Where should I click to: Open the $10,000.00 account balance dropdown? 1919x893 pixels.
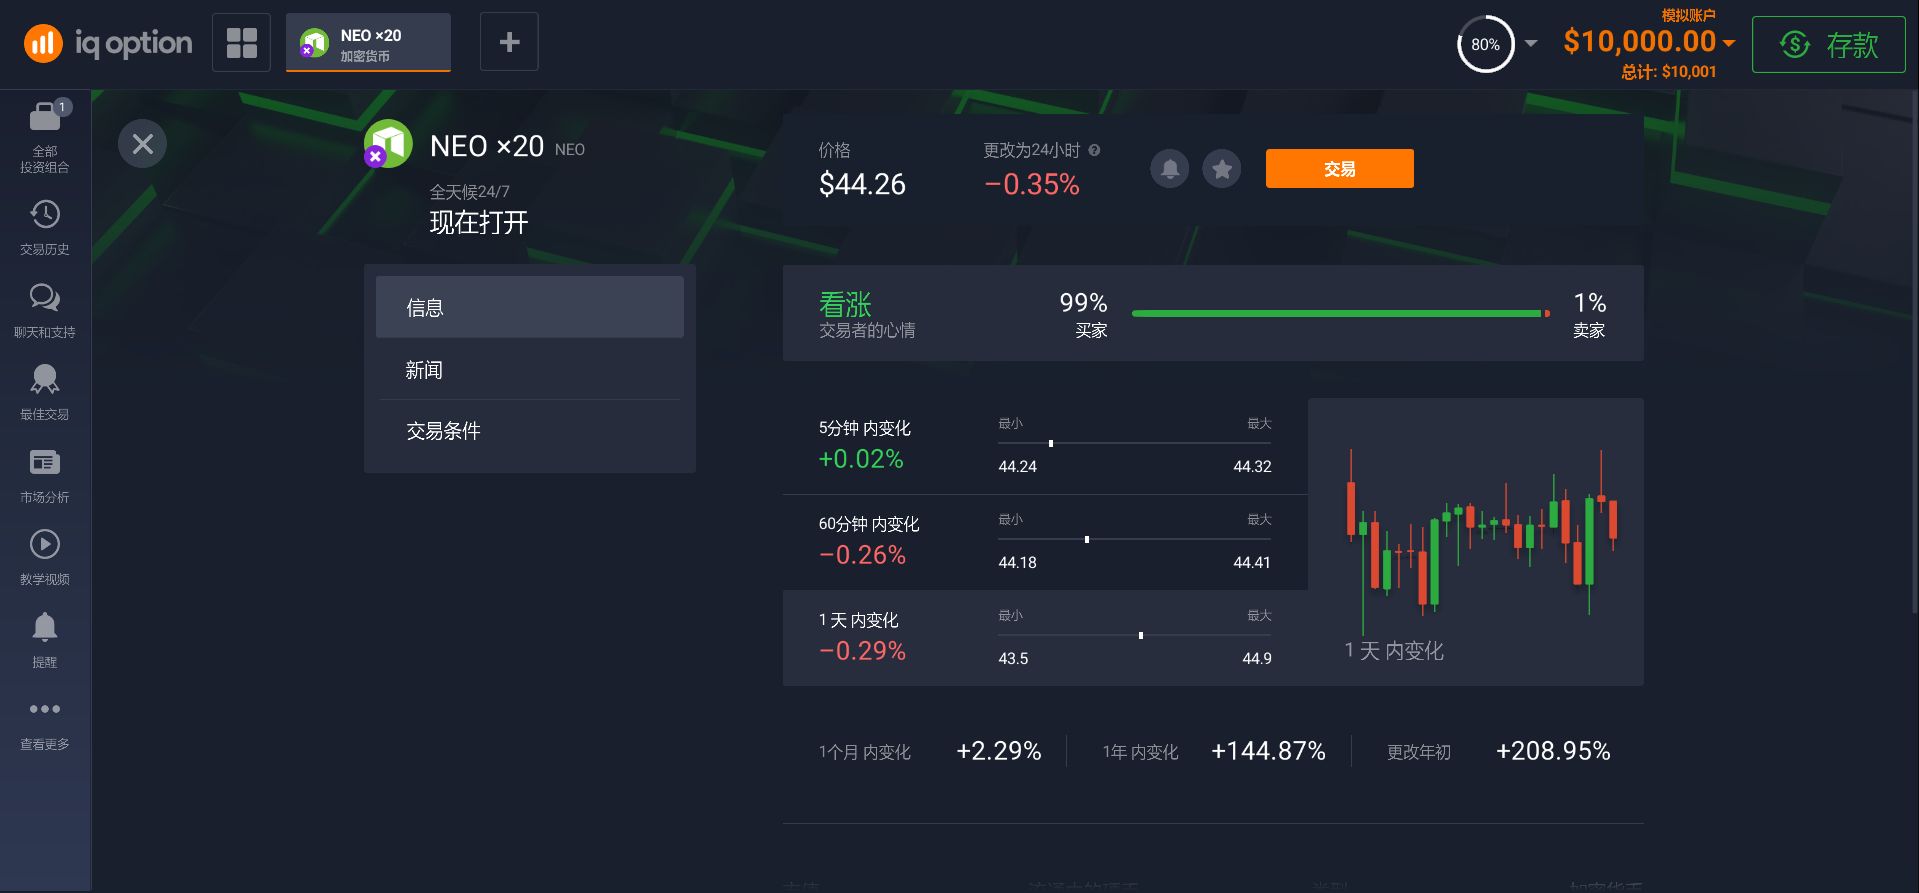coord(1649,42)
